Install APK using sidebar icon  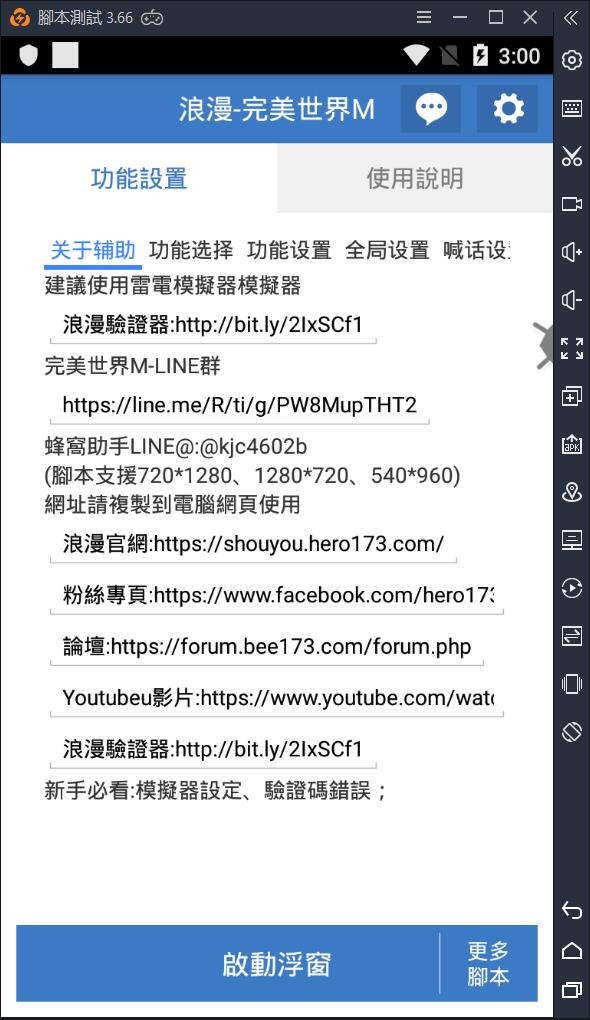[572, 444]
